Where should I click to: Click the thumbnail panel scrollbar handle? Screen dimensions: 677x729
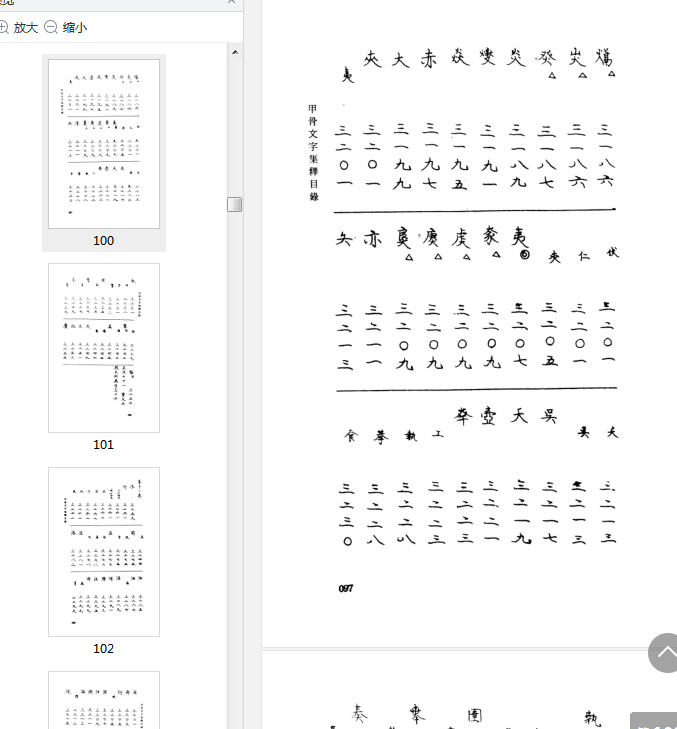pyautogui.click(x=235, y=204)
